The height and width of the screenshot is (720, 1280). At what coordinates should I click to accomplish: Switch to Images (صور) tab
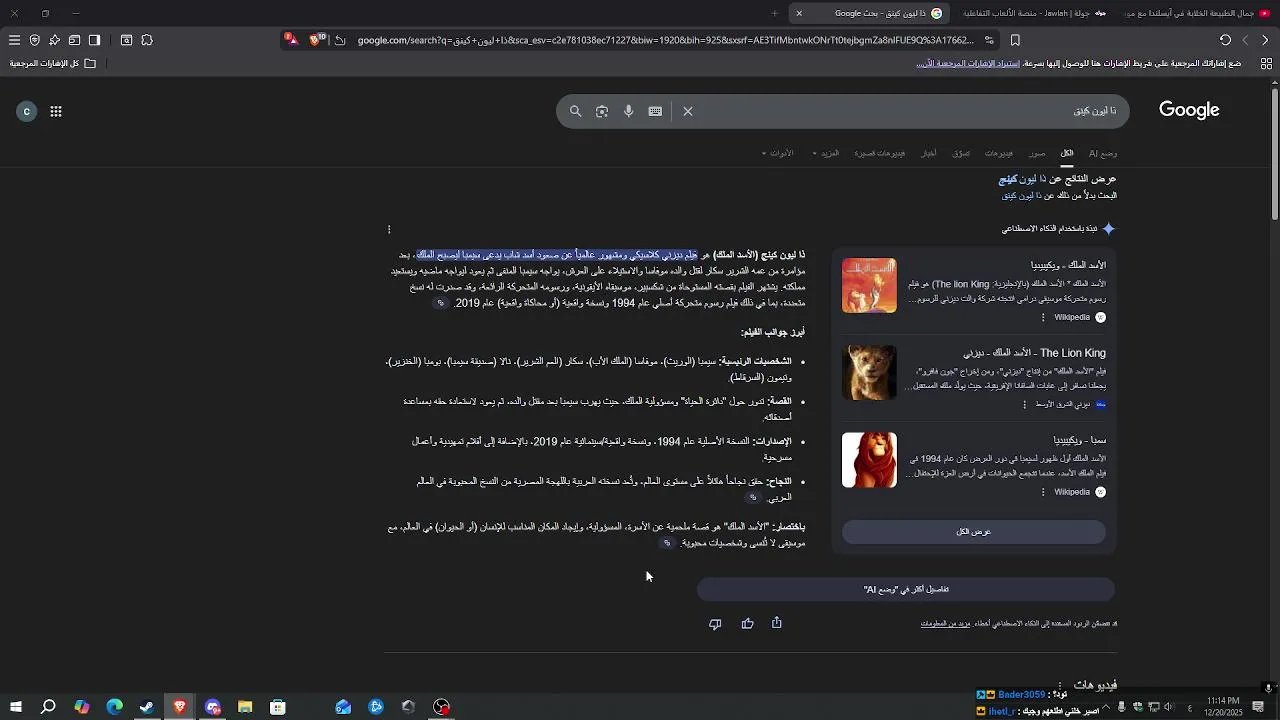click(x=1037, y=153)
